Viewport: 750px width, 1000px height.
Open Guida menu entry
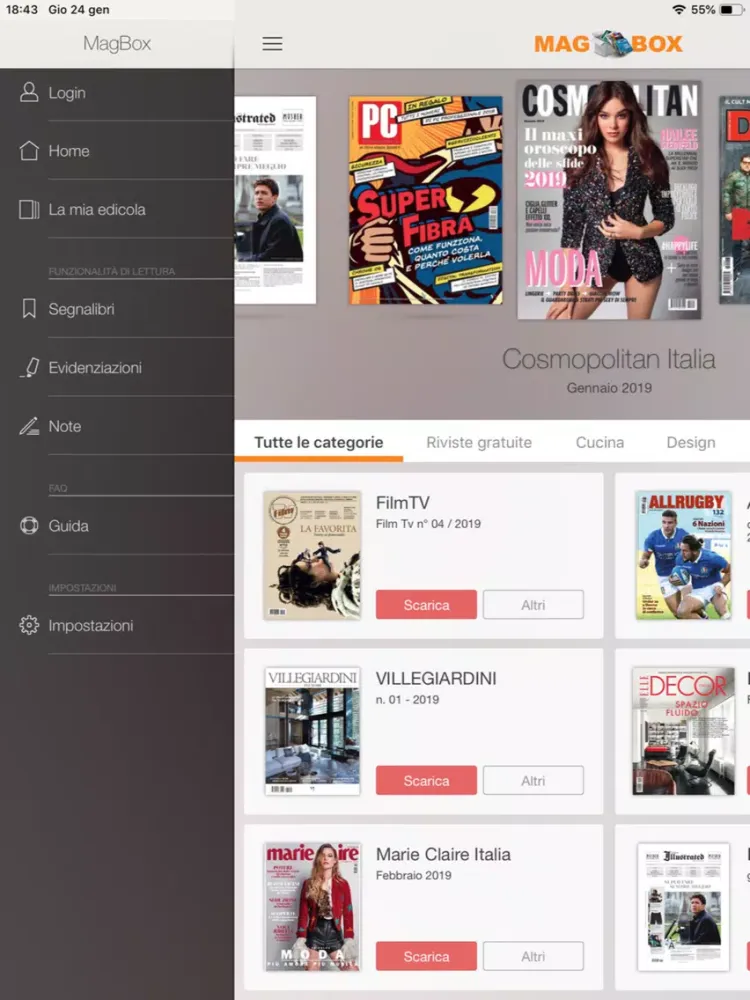click(117, 526)
